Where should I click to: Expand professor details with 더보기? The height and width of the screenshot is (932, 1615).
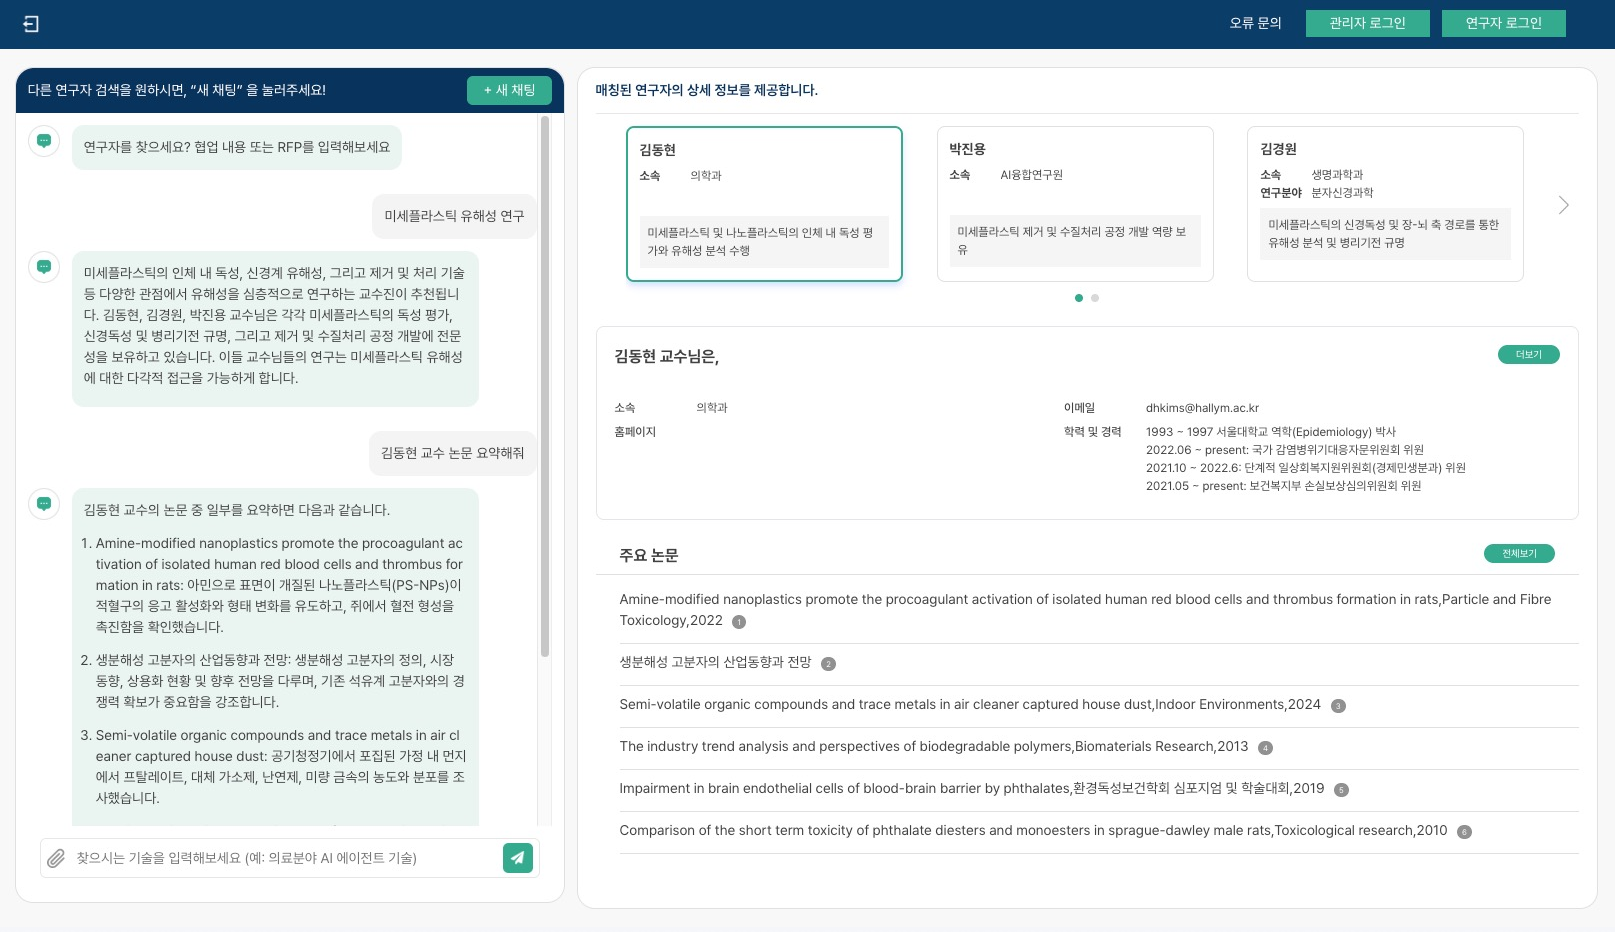pyautogui.click(x=1528, y=355)
